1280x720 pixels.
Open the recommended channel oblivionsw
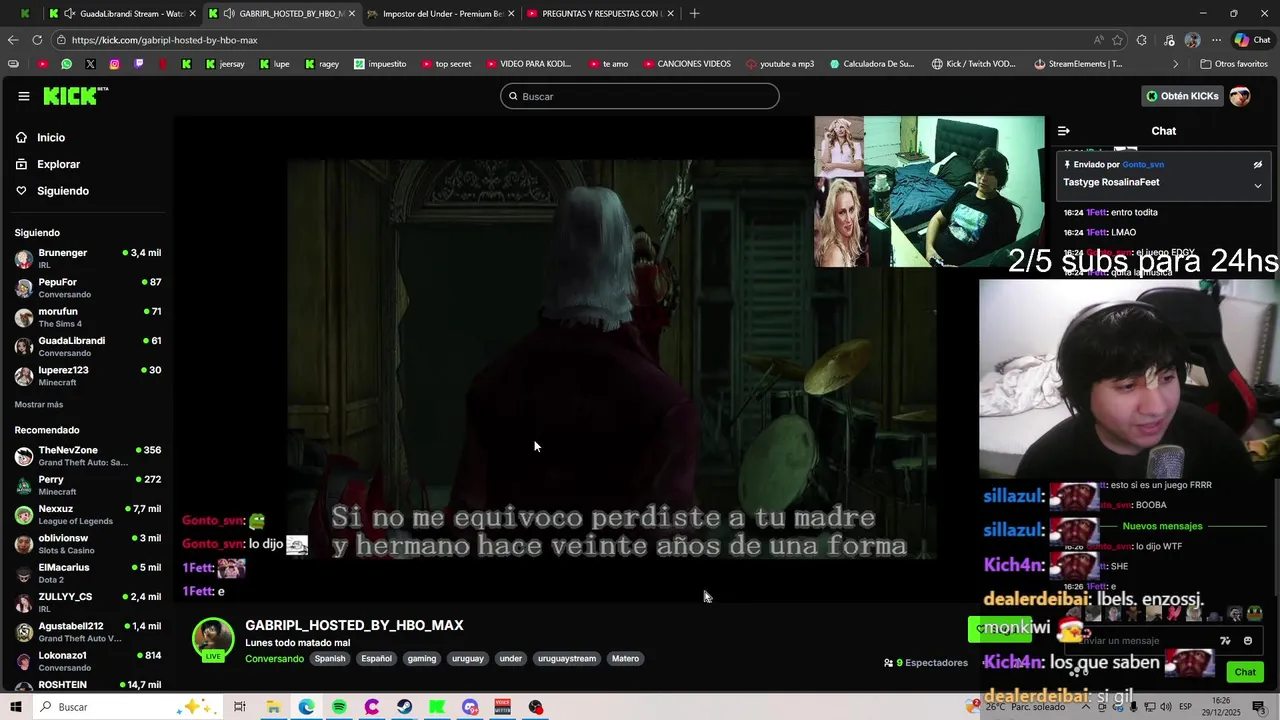(x=88, y=544)
